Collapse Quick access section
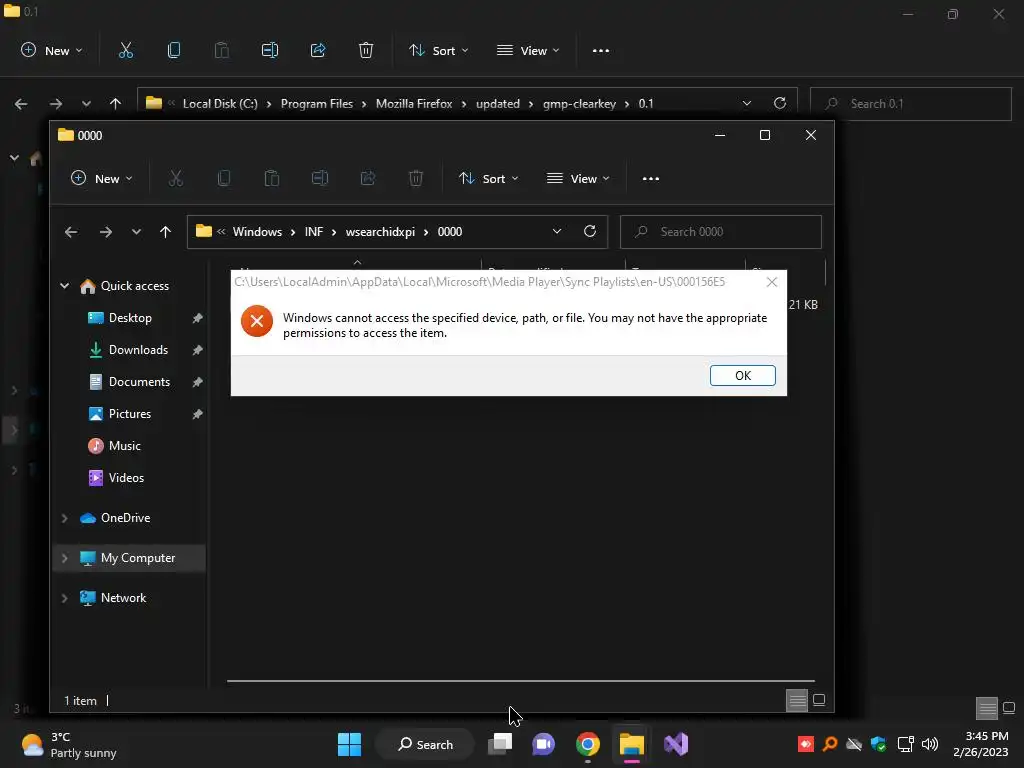The width and height of the screenshot is (1024, 768). click(65, 286)
